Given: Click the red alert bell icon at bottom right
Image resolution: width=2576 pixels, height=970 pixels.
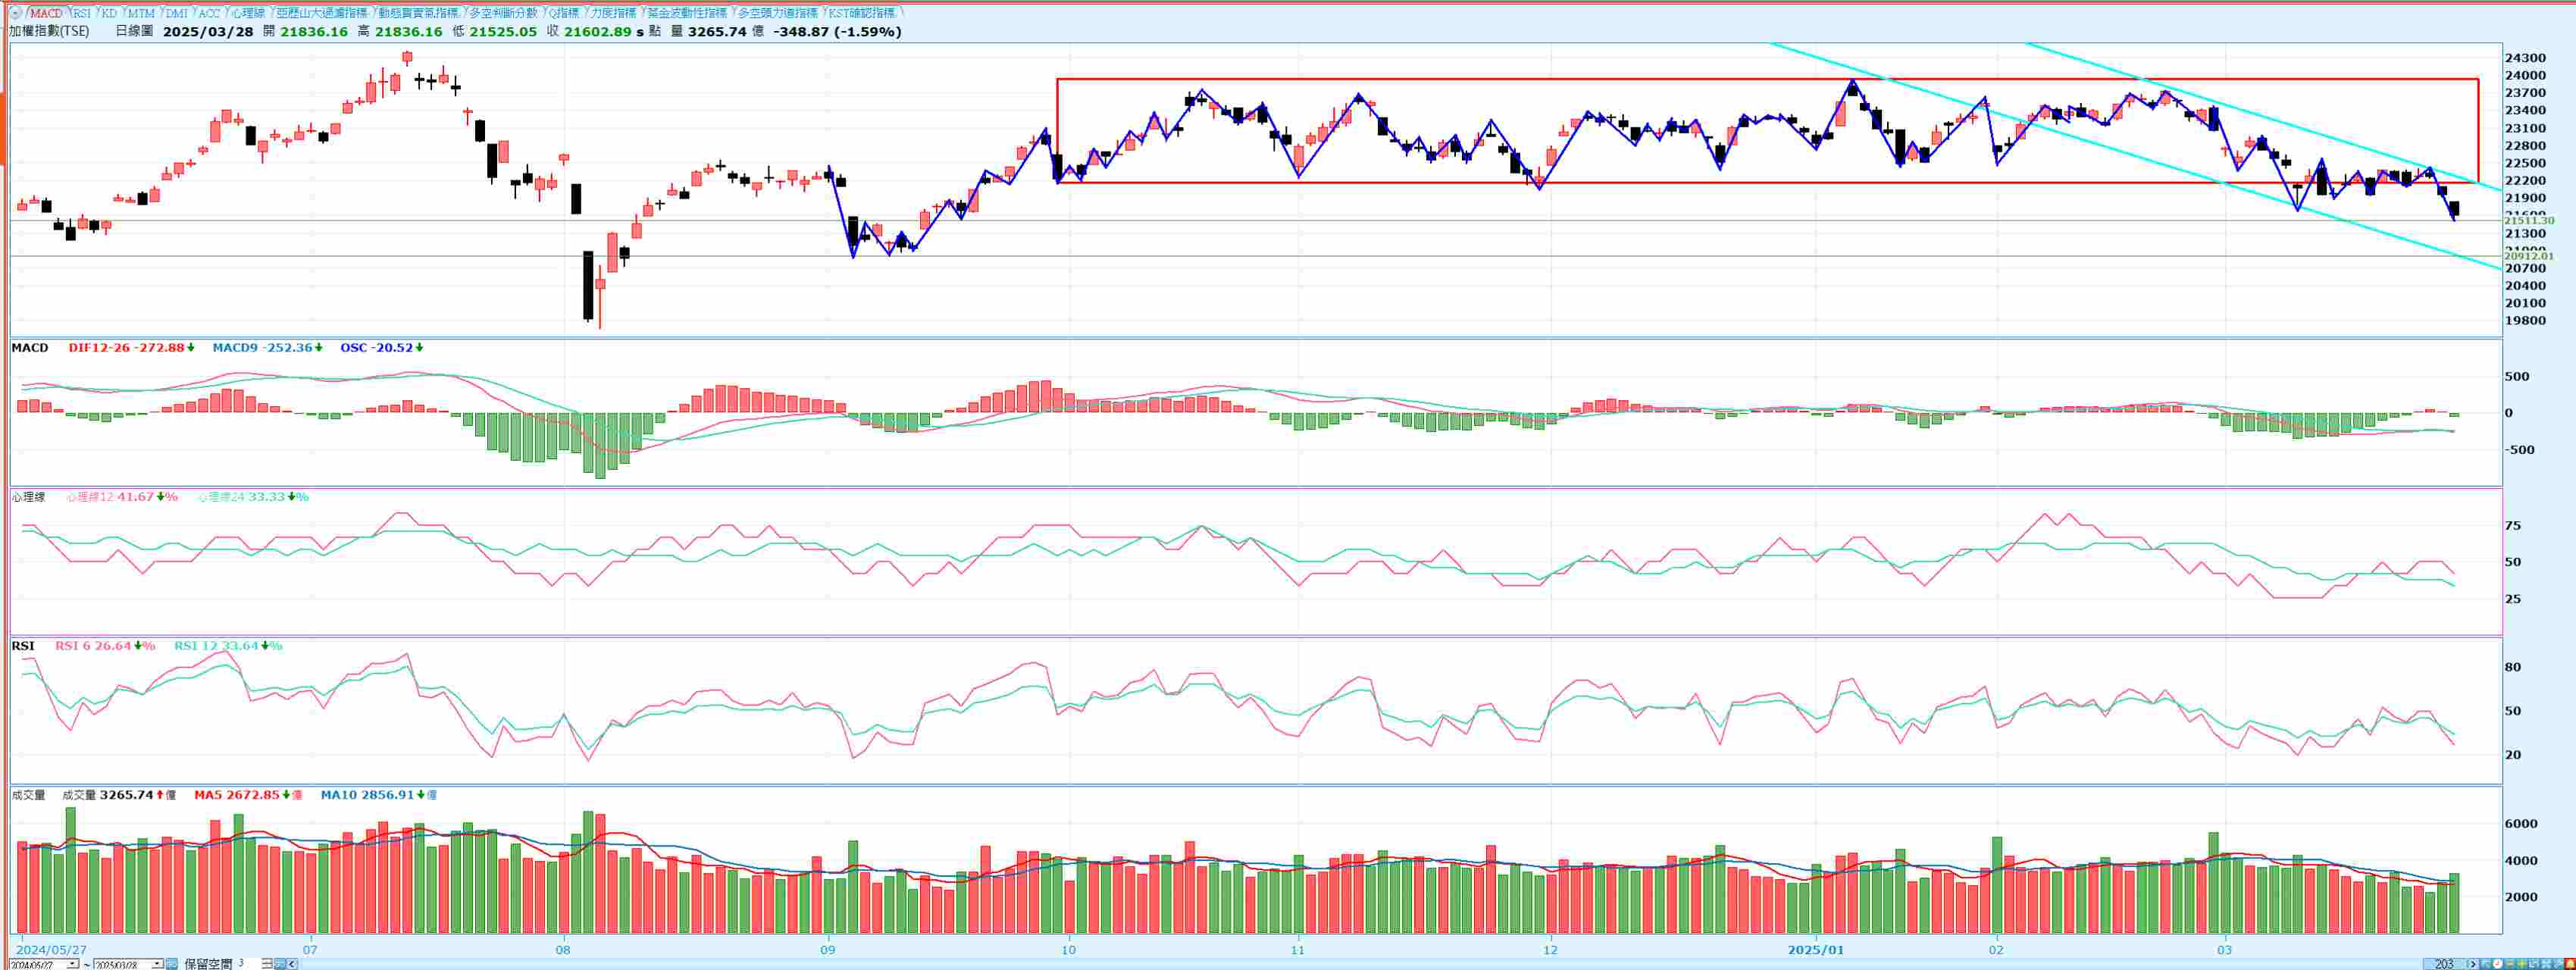Looking at the screenshot, I should point(2570,964).
